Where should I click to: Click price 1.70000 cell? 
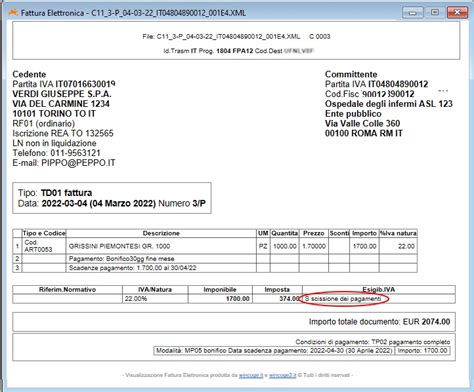314,246
